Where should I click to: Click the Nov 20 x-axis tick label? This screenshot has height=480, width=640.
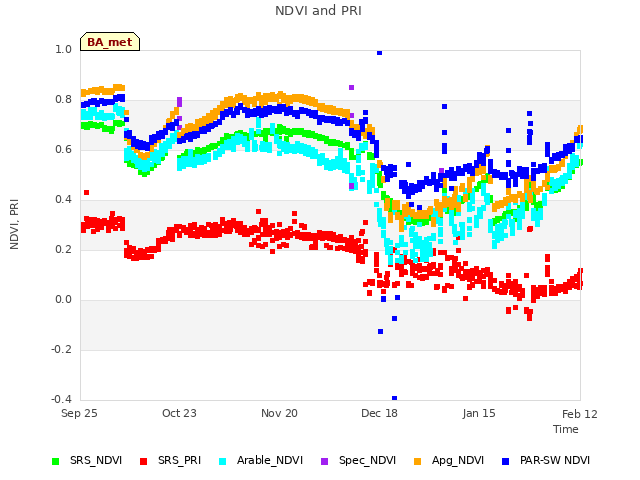[x=279, y=413]
